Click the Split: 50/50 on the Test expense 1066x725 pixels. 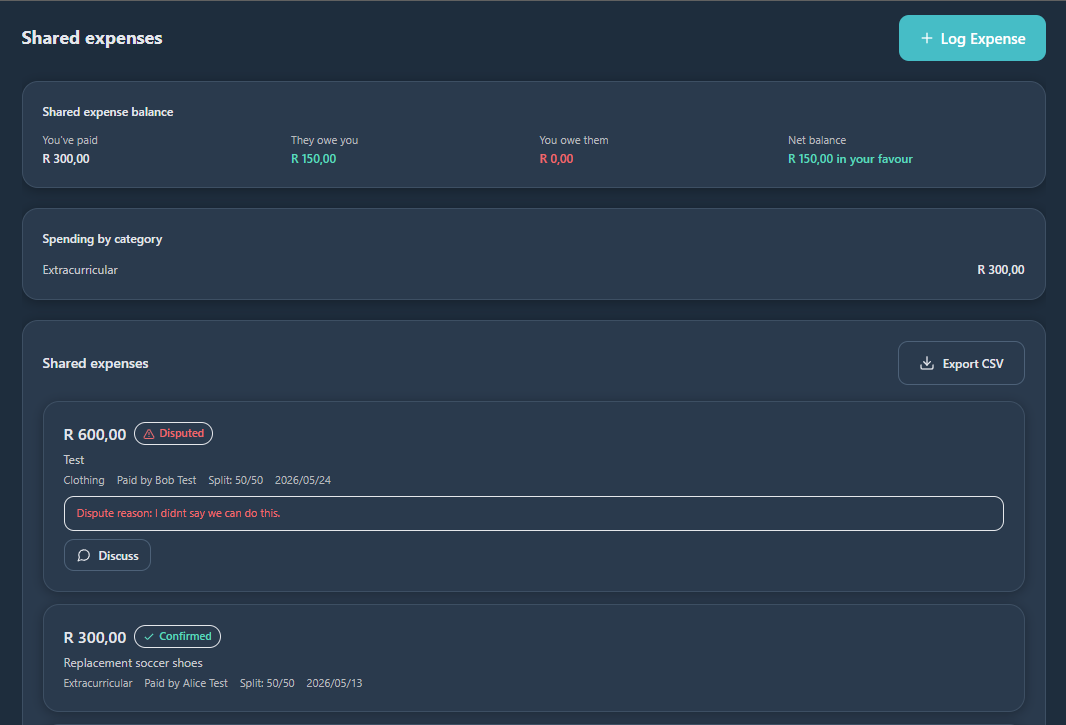coord(235,480)
